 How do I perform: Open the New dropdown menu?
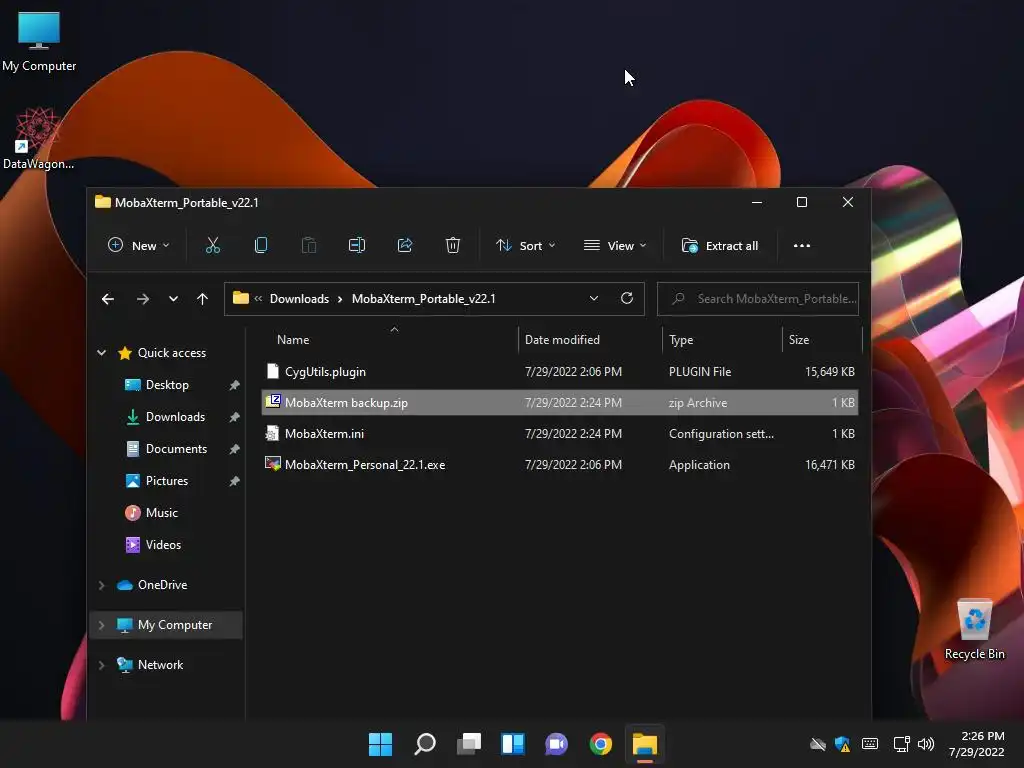pos(138,246)
